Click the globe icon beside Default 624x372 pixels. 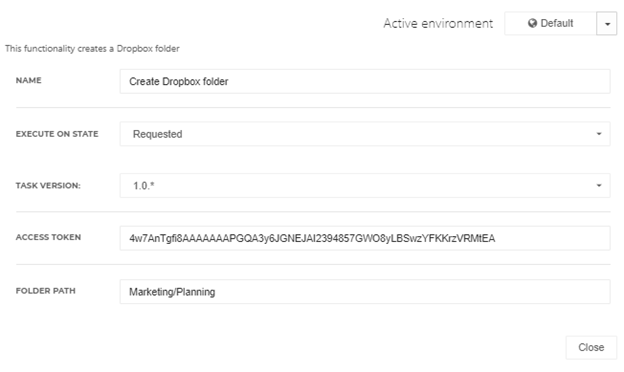tap(532, 23)
